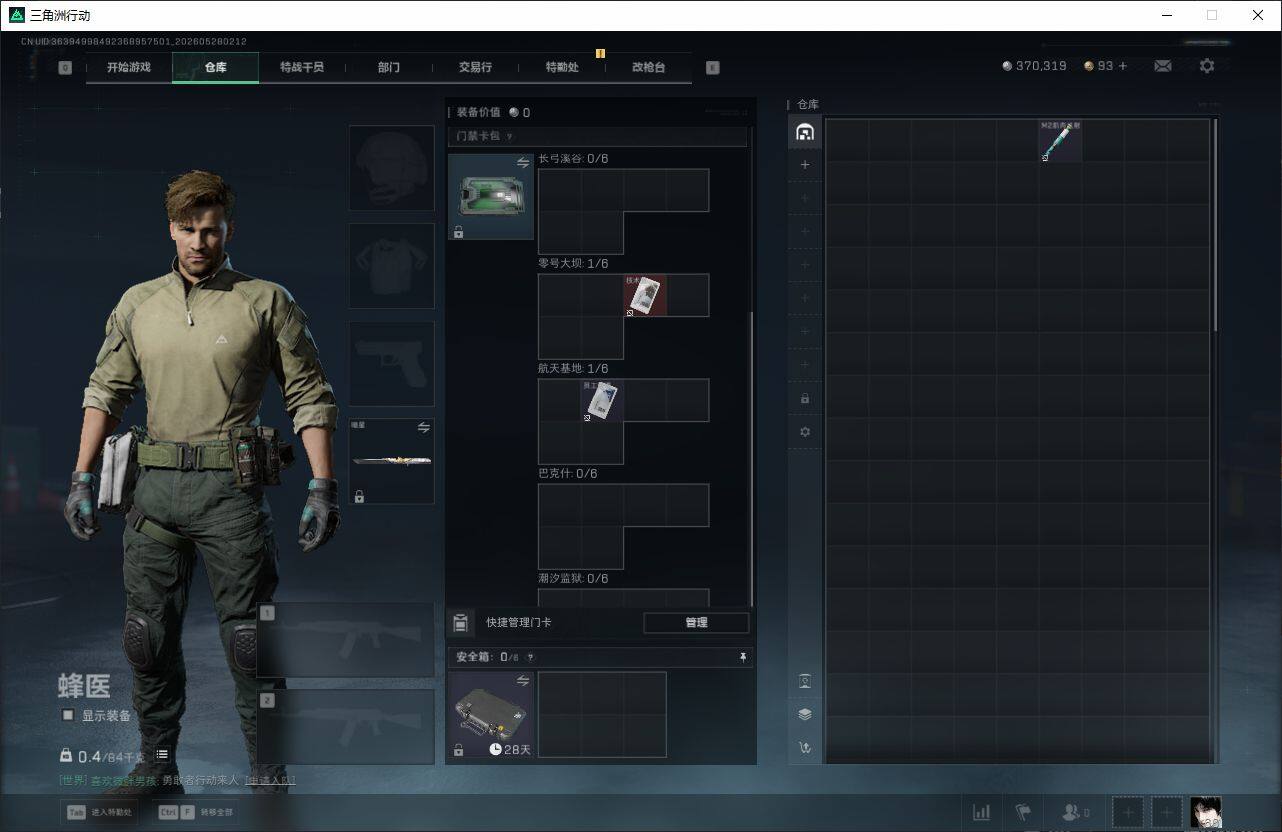1282x832 pixels.
Task: Swap the safe box using arrows icon
Action: [x=523, y=680]
